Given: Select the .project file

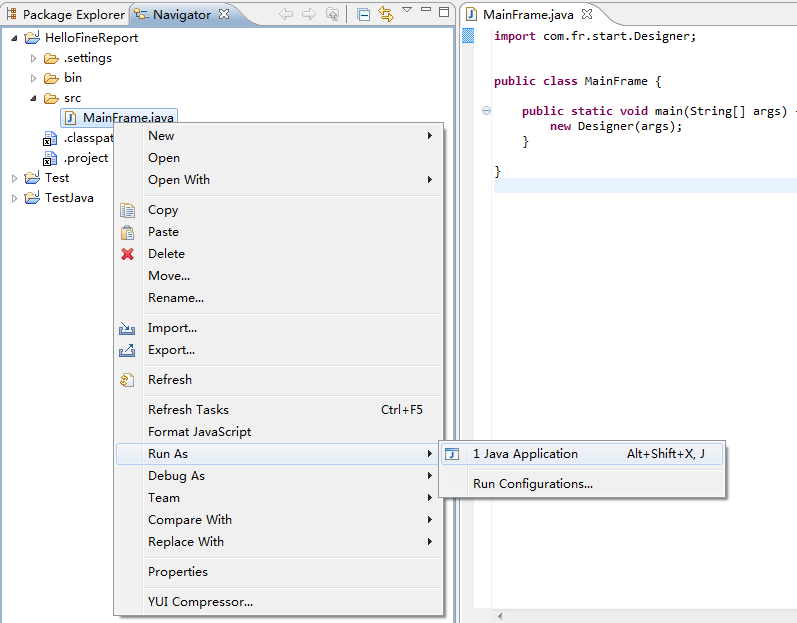Looking at the screenshot, I should [86, 158].
